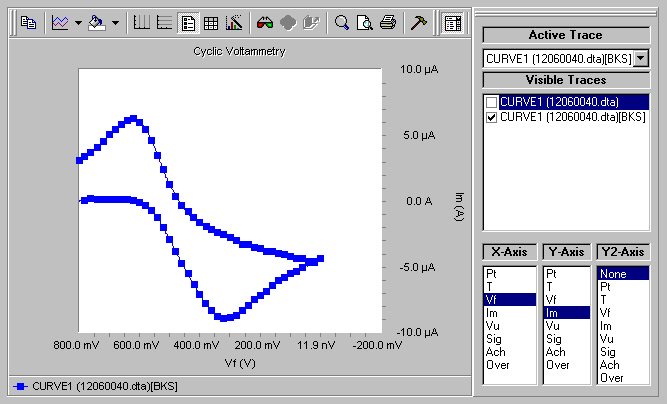Select Pt in the X-Axis list
The image size is (667, 404).
(x=510, y=273)
